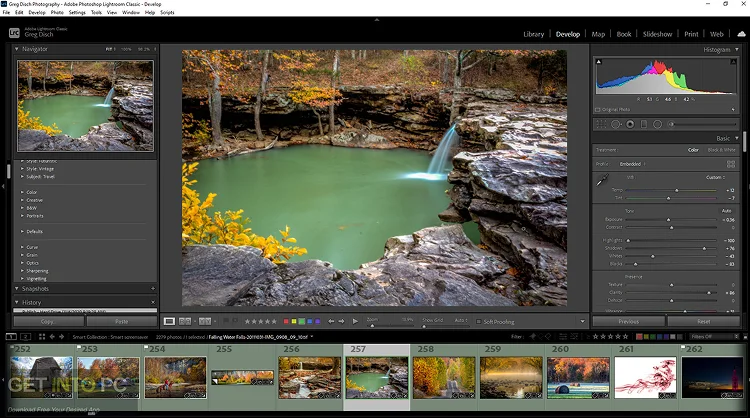
Task: Switch to the Library module
Action: 535,34
